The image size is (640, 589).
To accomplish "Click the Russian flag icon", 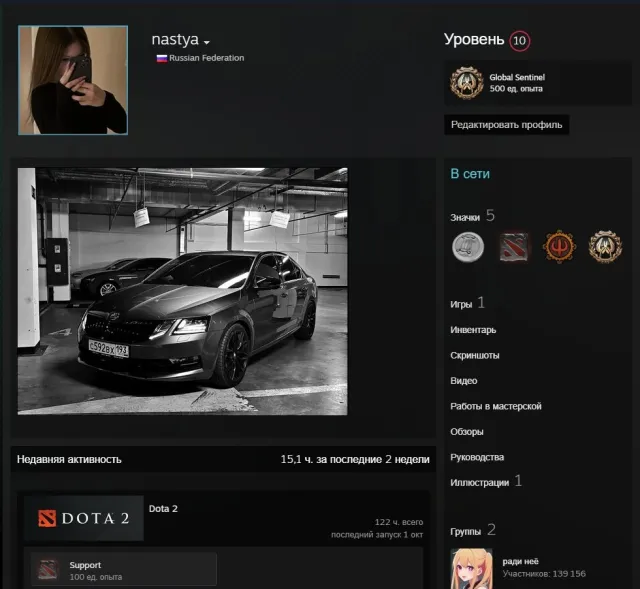I will pos(162,58).
